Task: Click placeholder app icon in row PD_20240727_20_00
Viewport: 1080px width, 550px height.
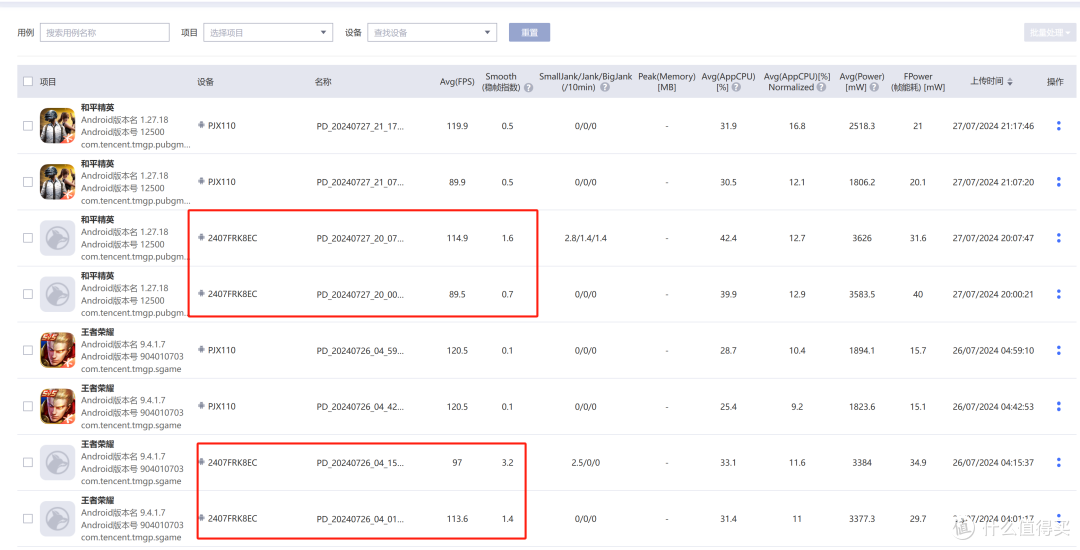Action: point(57,294)
